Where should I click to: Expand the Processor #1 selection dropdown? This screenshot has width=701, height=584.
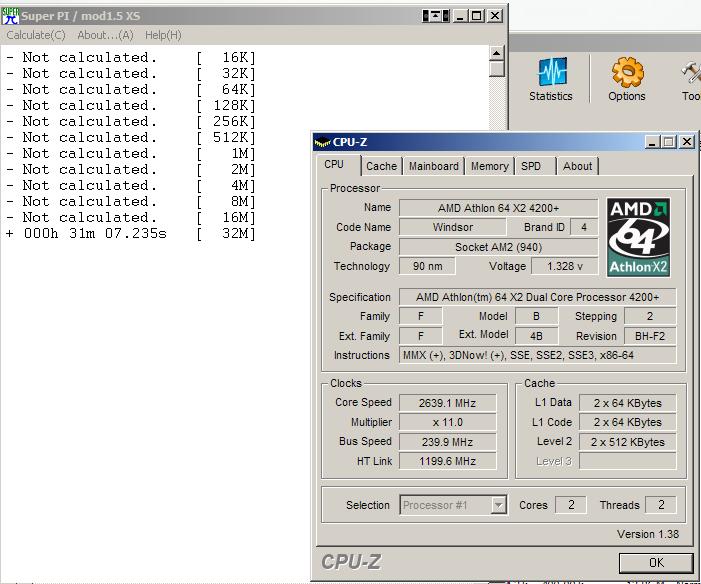[498, 505]
